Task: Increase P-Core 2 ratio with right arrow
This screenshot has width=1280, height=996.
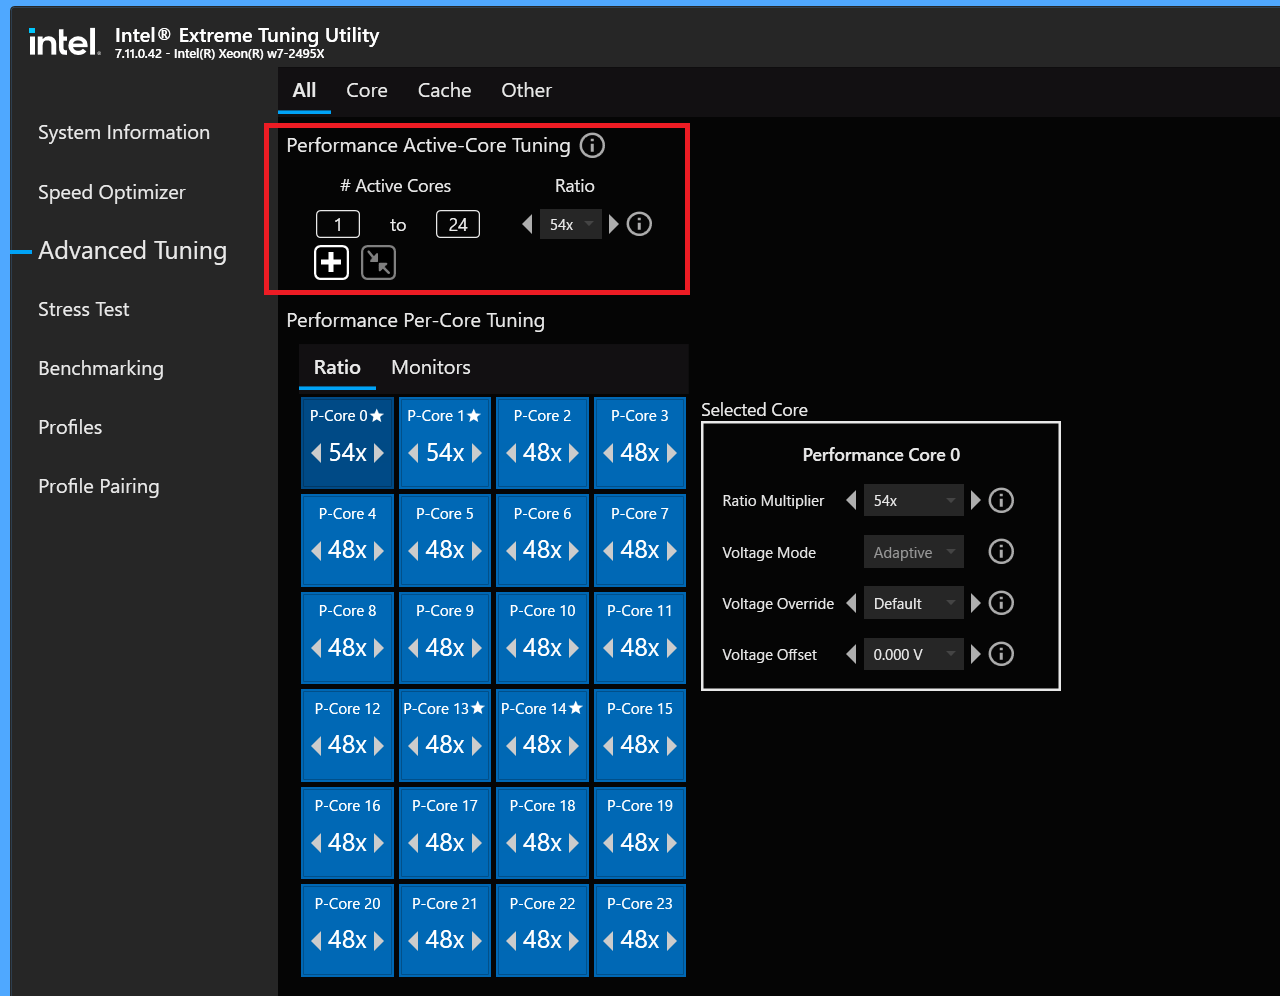Action: click(x=574, y=453)
